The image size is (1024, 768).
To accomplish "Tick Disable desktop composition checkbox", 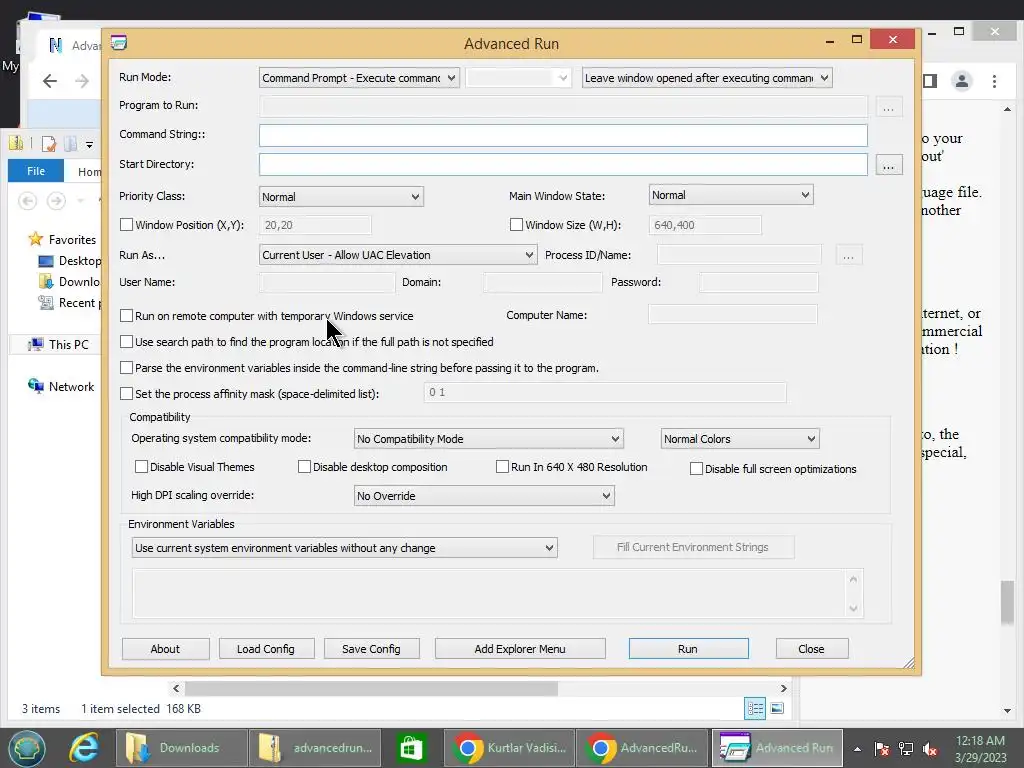I will (304, 466).
